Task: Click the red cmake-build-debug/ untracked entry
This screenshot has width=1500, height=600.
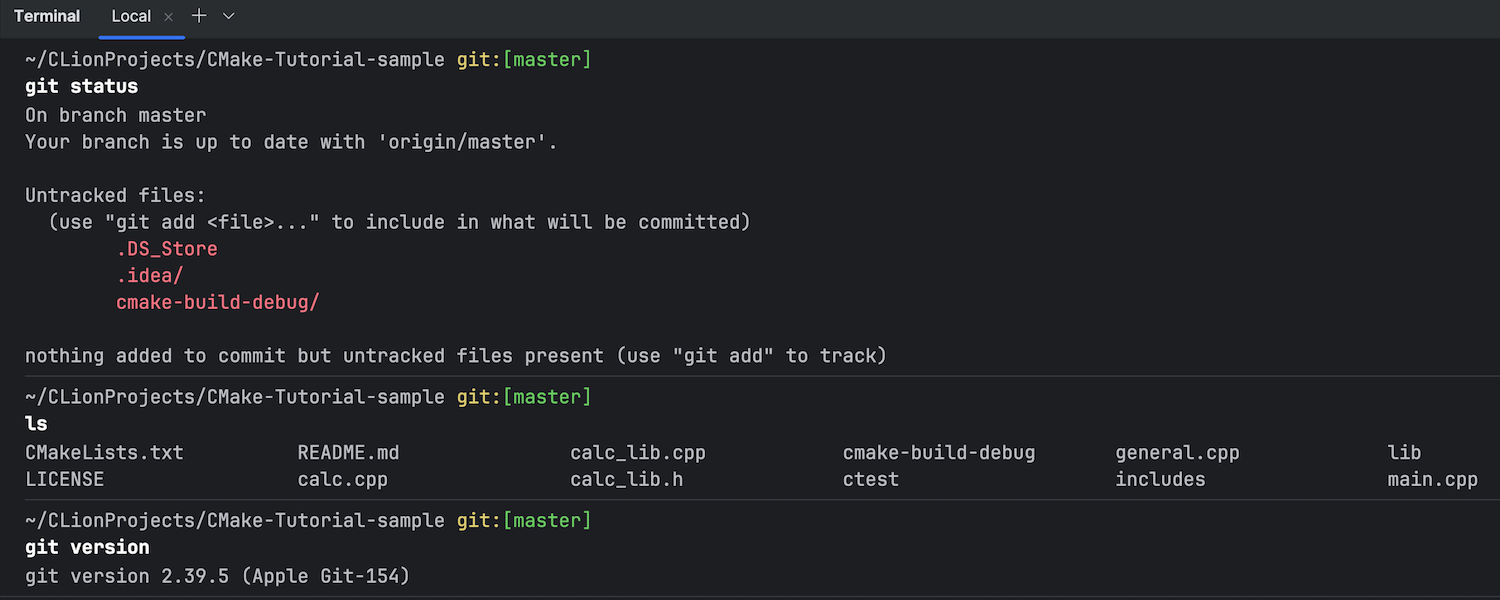Action: 218,302
